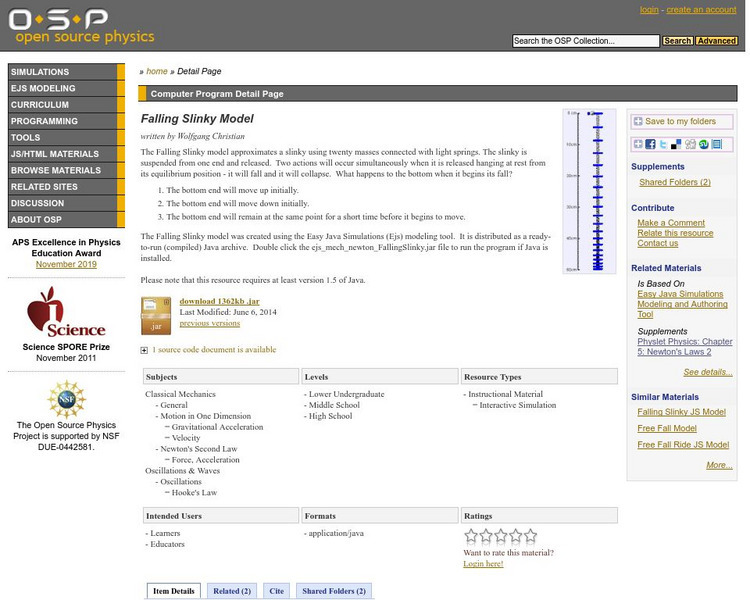Open PROGRAMMING menu item
750x600 pixels.
coord(66,121)
